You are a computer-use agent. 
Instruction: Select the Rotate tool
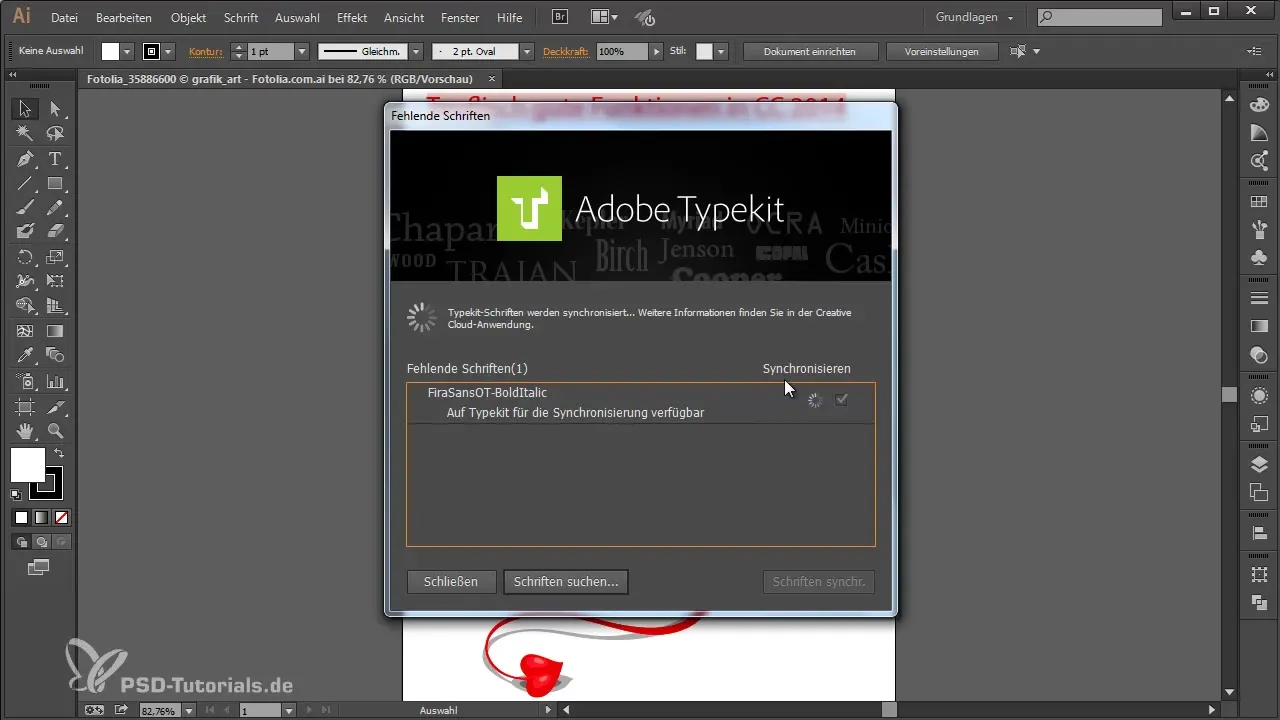tap(25, 257)
